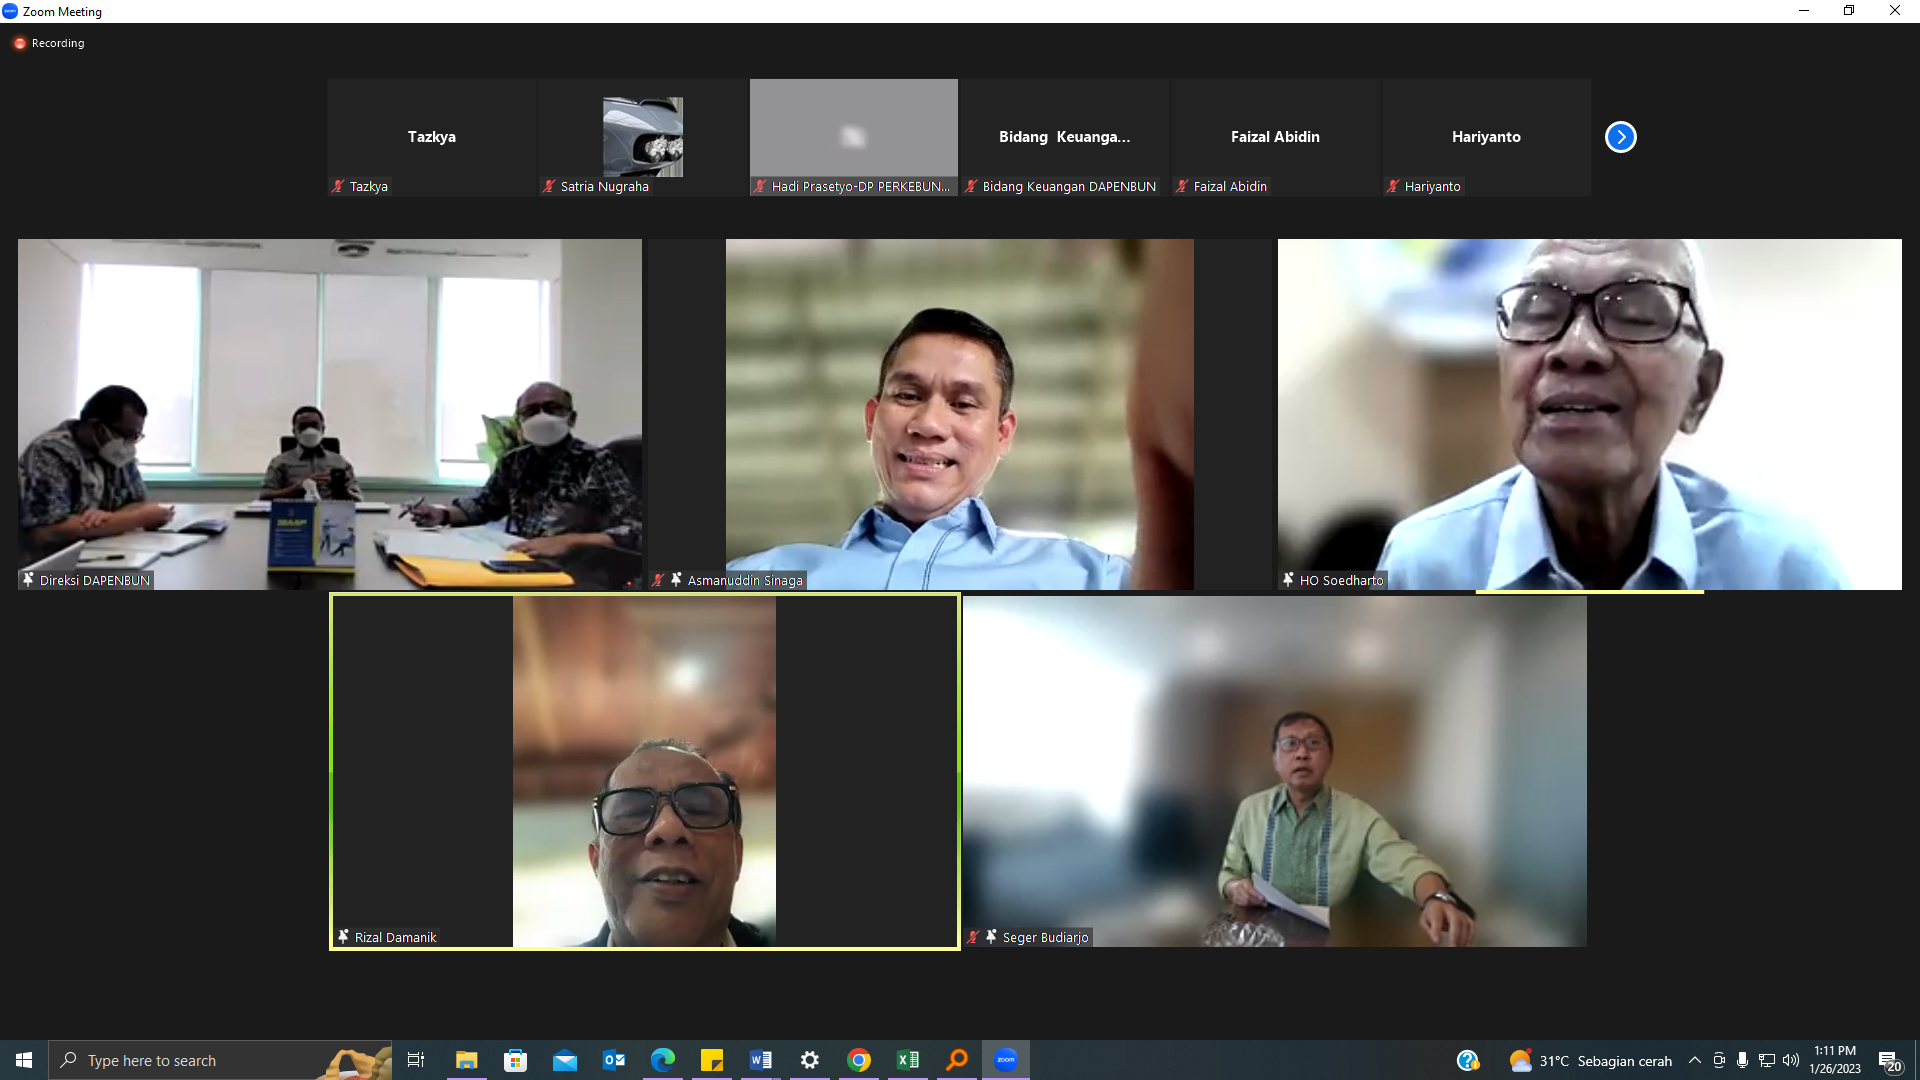Open Google Chrome from taskbar
Screen dimensions: 1920x1080
858,1060
